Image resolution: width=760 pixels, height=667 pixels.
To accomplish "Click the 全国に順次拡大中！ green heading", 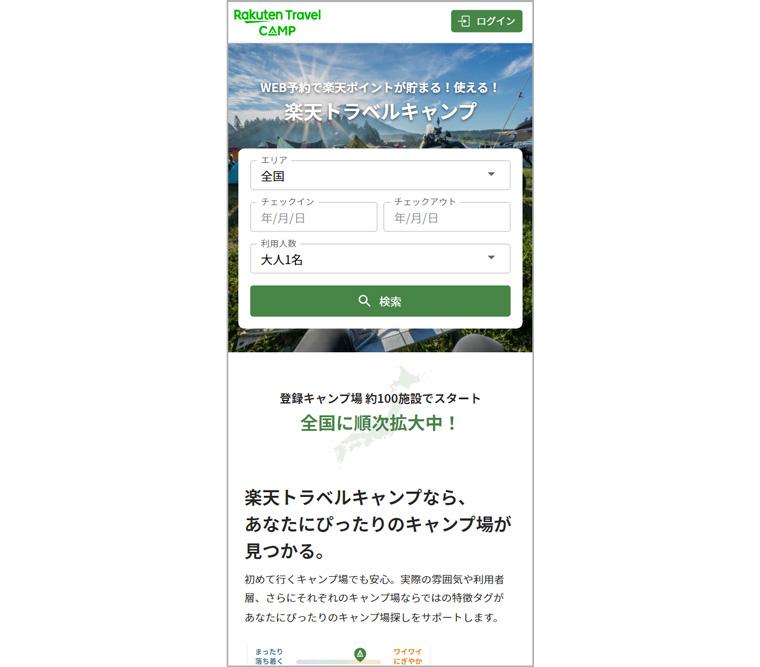I will [x=379, y=423].
